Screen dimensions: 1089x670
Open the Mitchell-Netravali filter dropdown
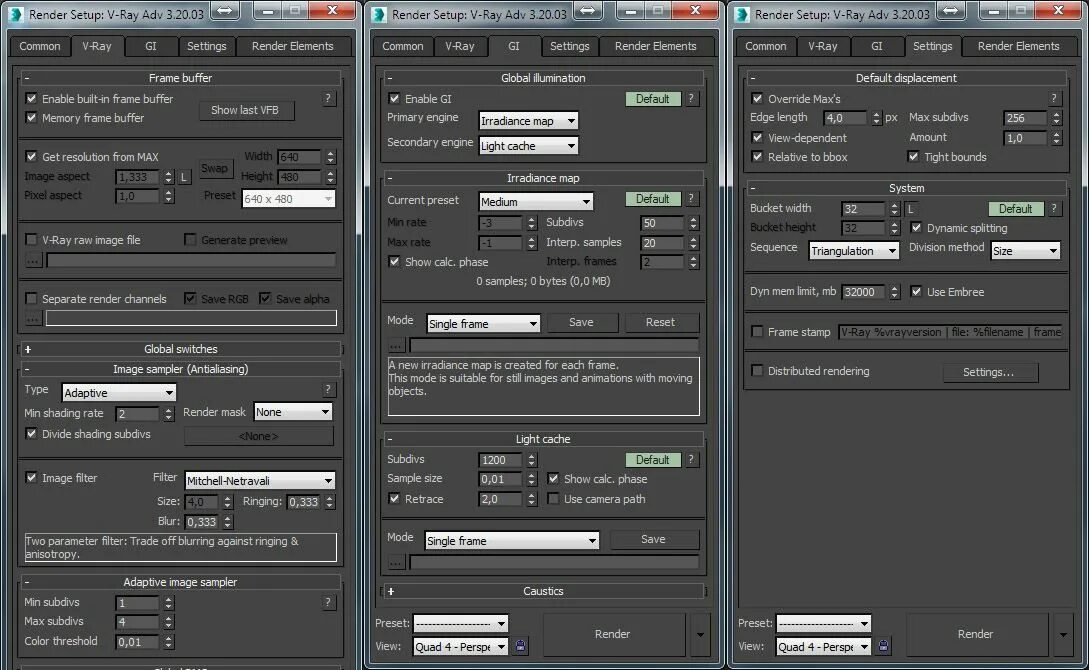(260, 480)
